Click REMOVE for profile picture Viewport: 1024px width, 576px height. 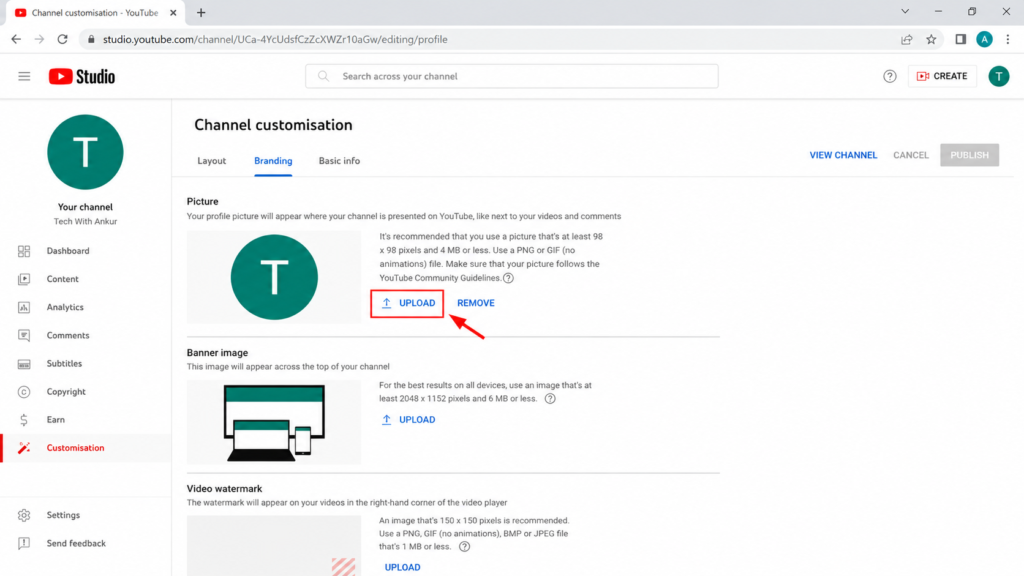coord(476,303)
